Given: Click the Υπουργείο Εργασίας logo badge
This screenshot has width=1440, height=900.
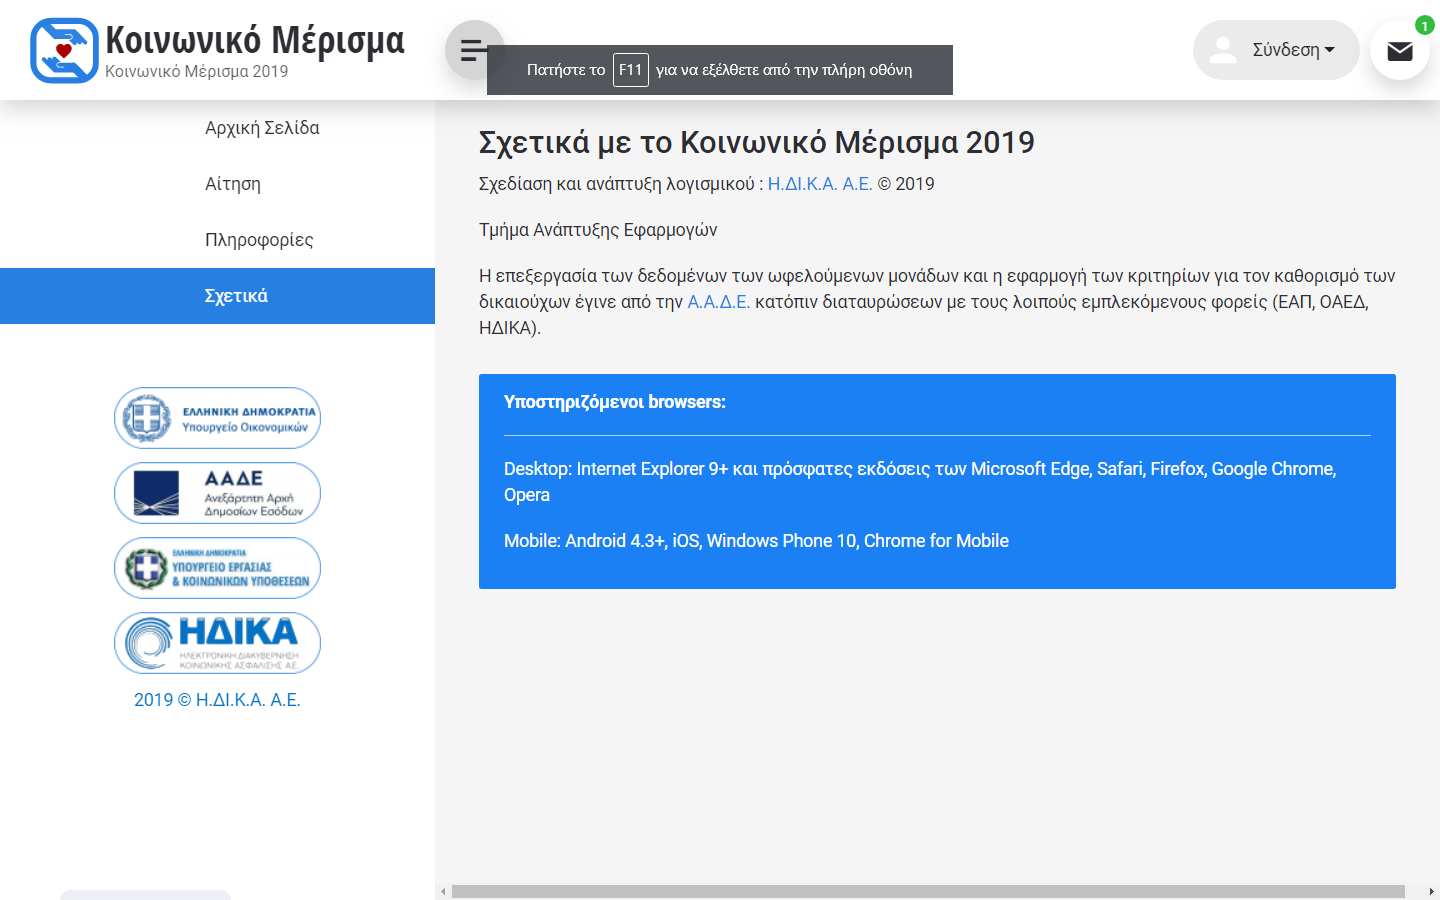Looking at the screenshot, I should coord(217,568).
